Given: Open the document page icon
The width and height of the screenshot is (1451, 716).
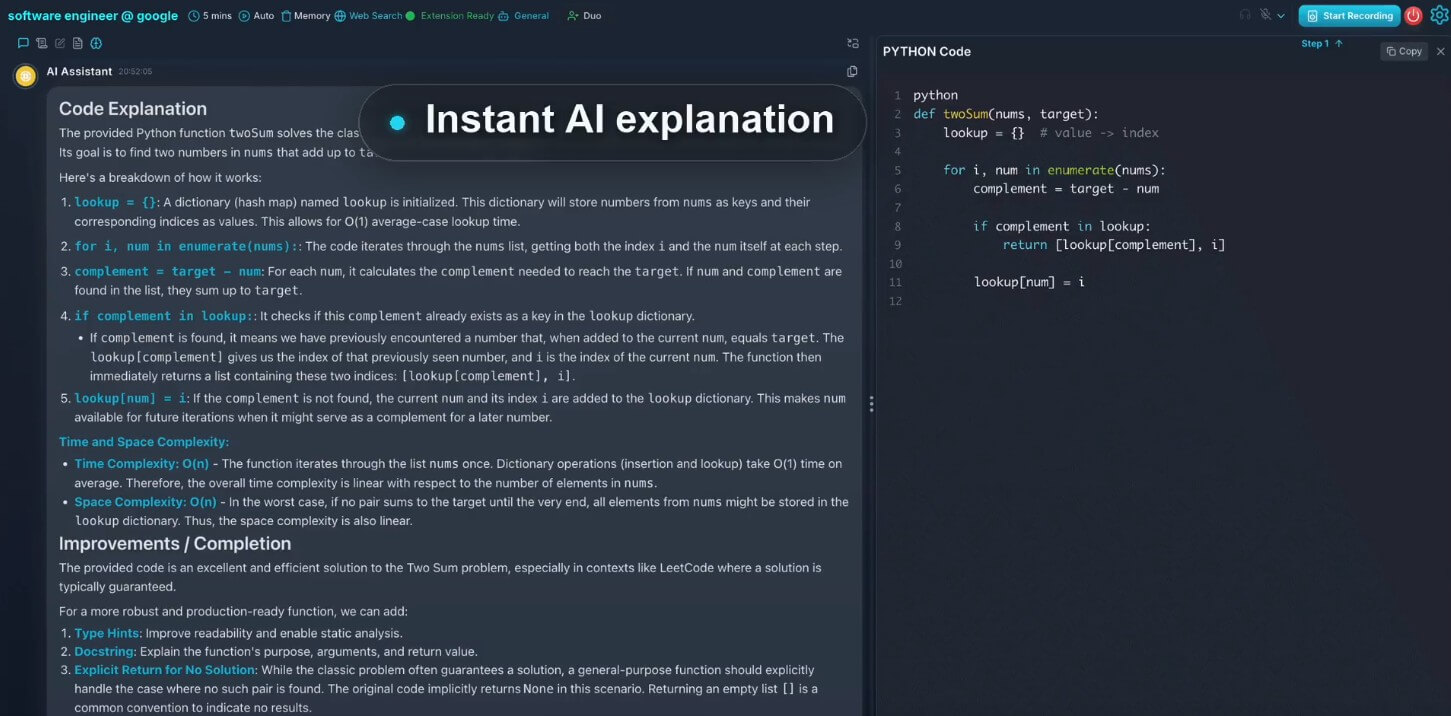Looking at the screenshot, I should point(78,43).
